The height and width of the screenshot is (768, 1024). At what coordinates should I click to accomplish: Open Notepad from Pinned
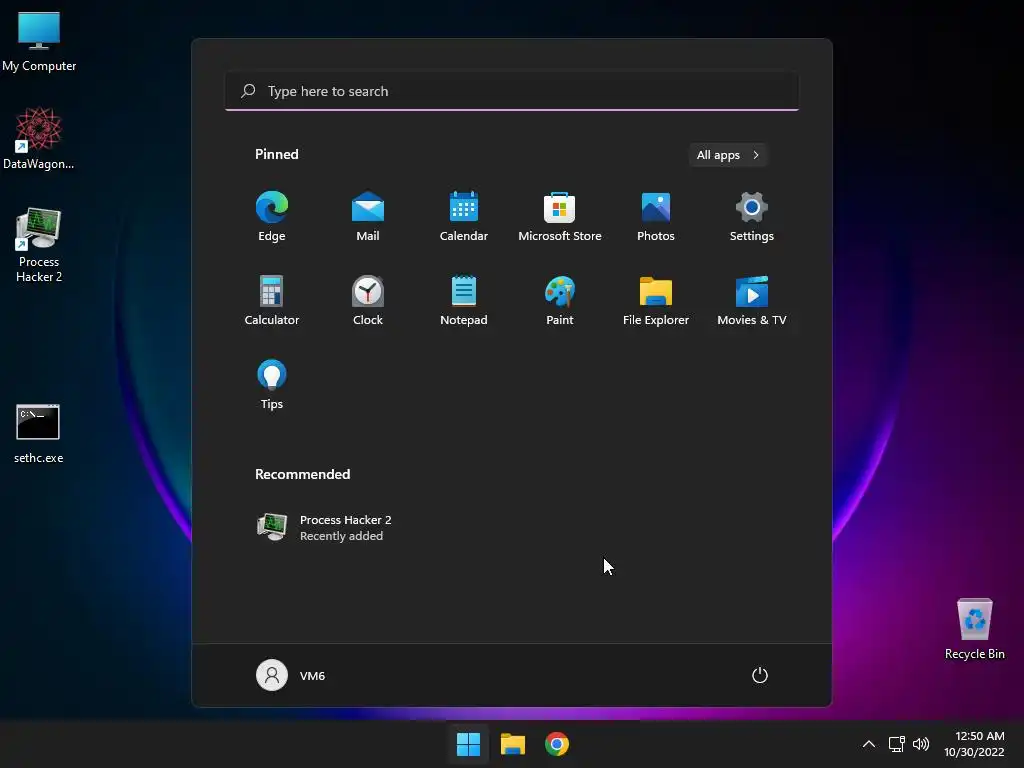click(464, 300)
